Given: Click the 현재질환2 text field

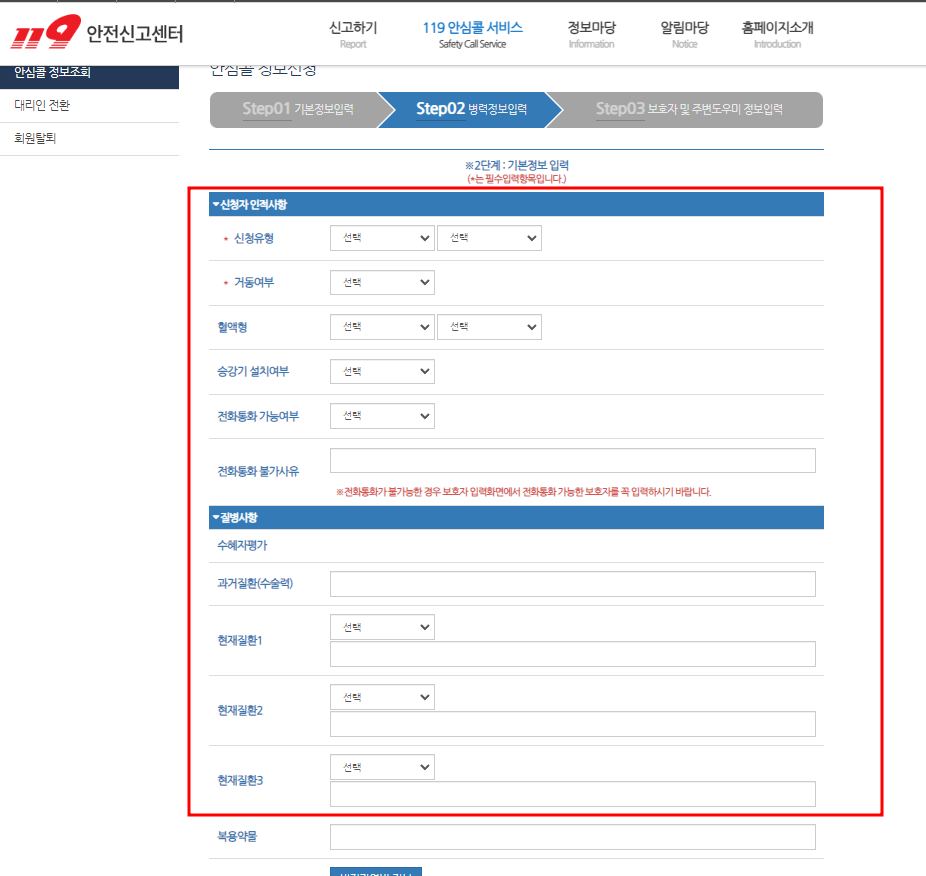Looking at the screenshot, I should click(x=573, y=724).
